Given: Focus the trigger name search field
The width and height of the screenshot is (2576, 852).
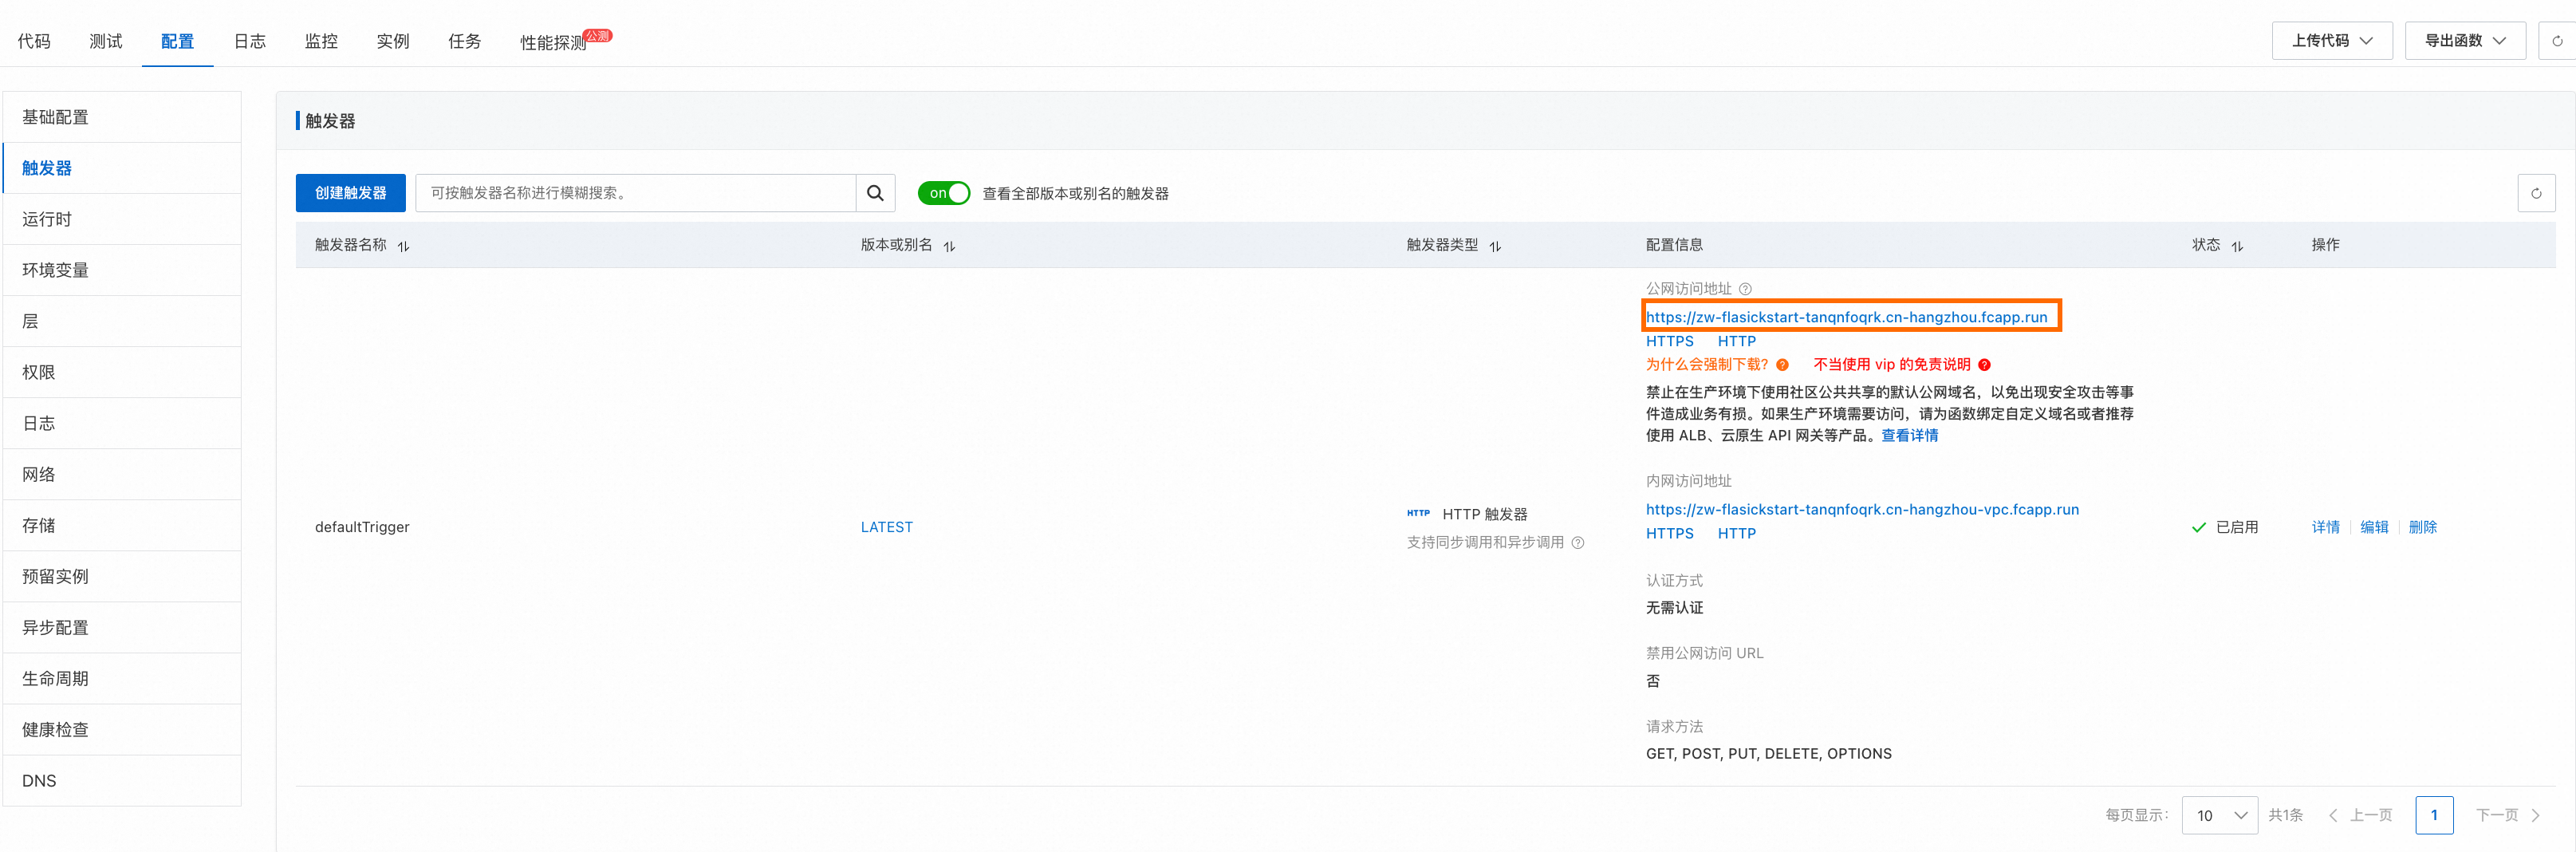Looking at the screenshot, I should point(636,193).
